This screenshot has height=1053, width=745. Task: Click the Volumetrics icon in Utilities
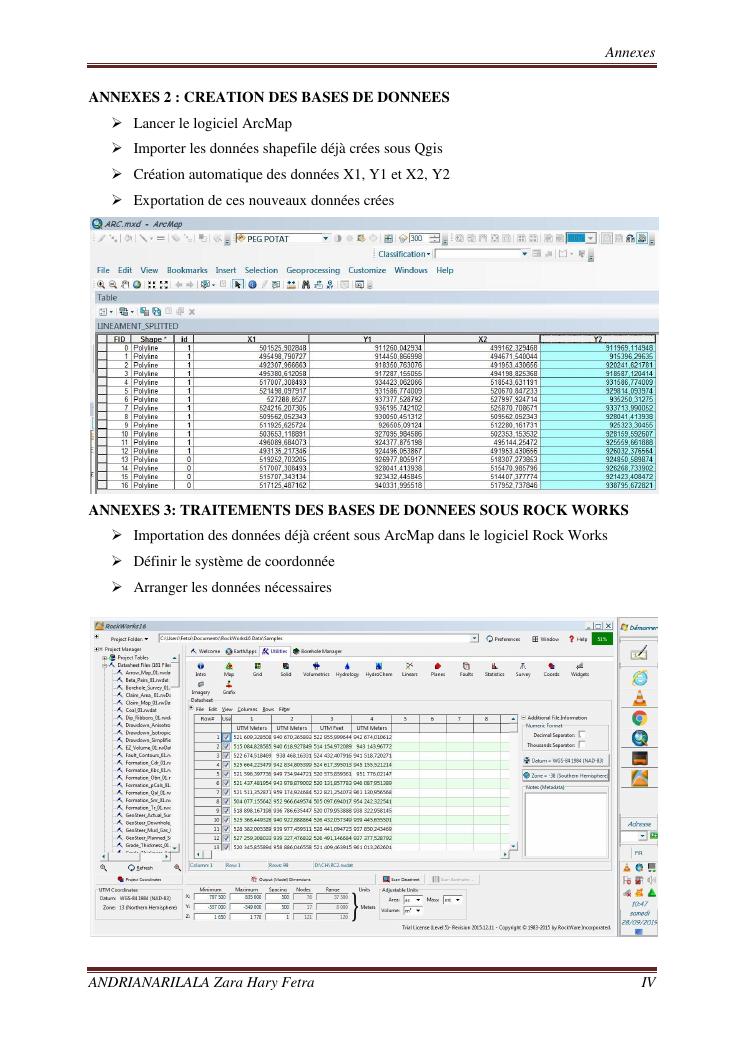315,668
